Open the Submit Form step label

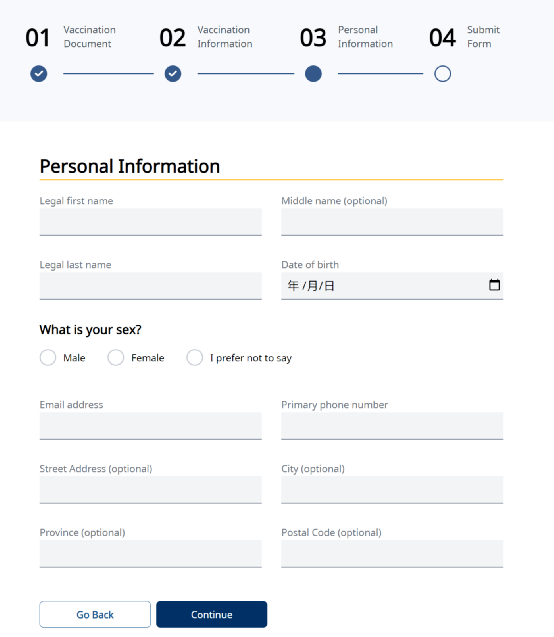click(483, 37)
